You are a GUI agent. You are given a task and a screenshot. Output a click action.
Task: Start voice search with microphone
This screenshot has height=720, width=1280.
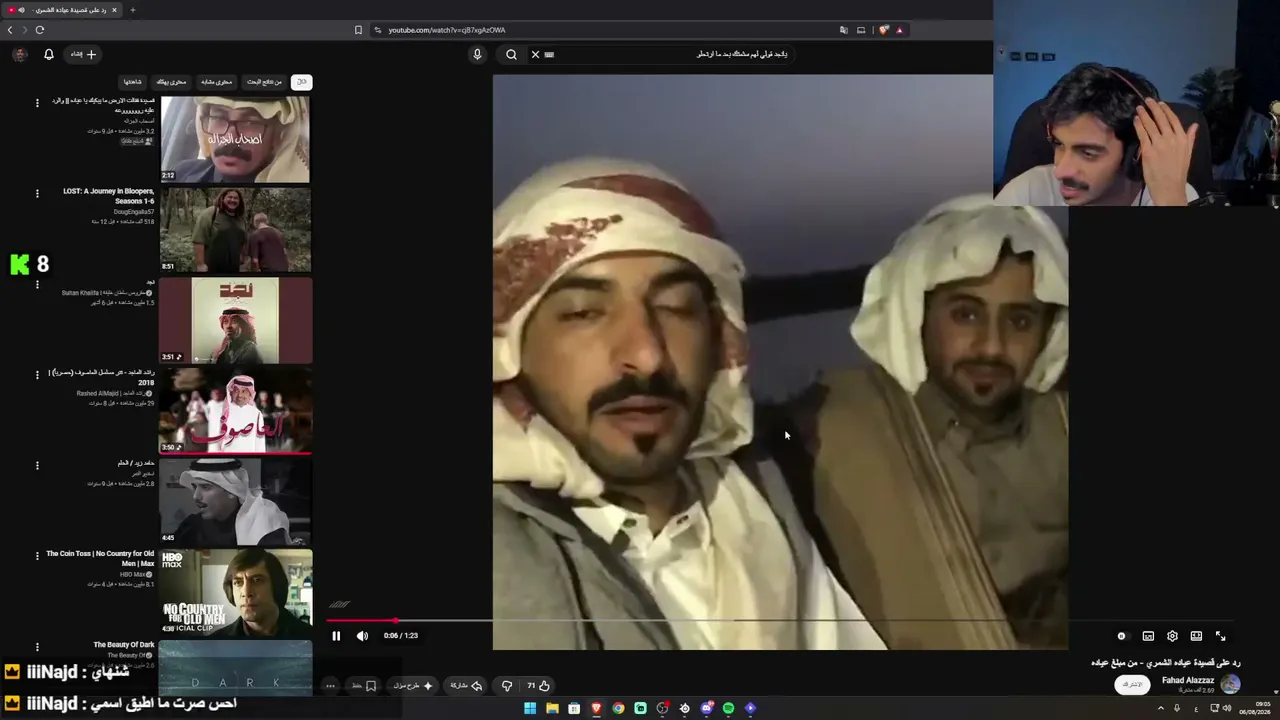pos(477,54)
